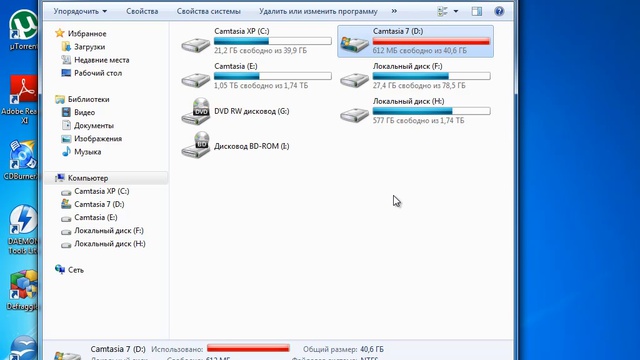The width and height of the screenshot is (640, 360).
Task: Open CDBurnerXP desktop shortcut
Action: (x=21, y=160)
